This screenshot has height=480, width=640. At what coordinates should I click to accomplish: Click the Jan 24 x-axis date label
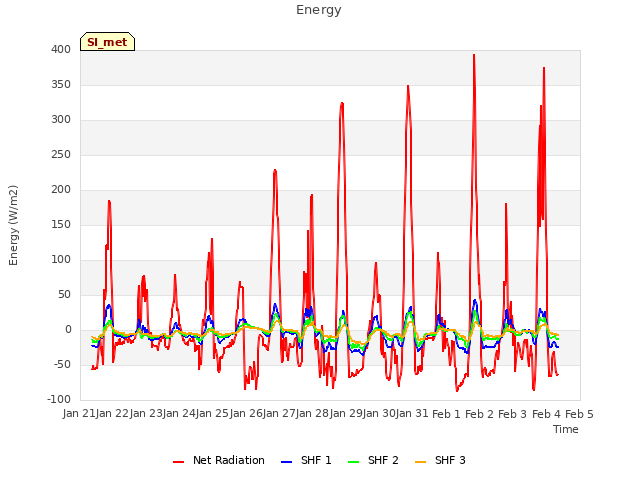click(179, 414)
